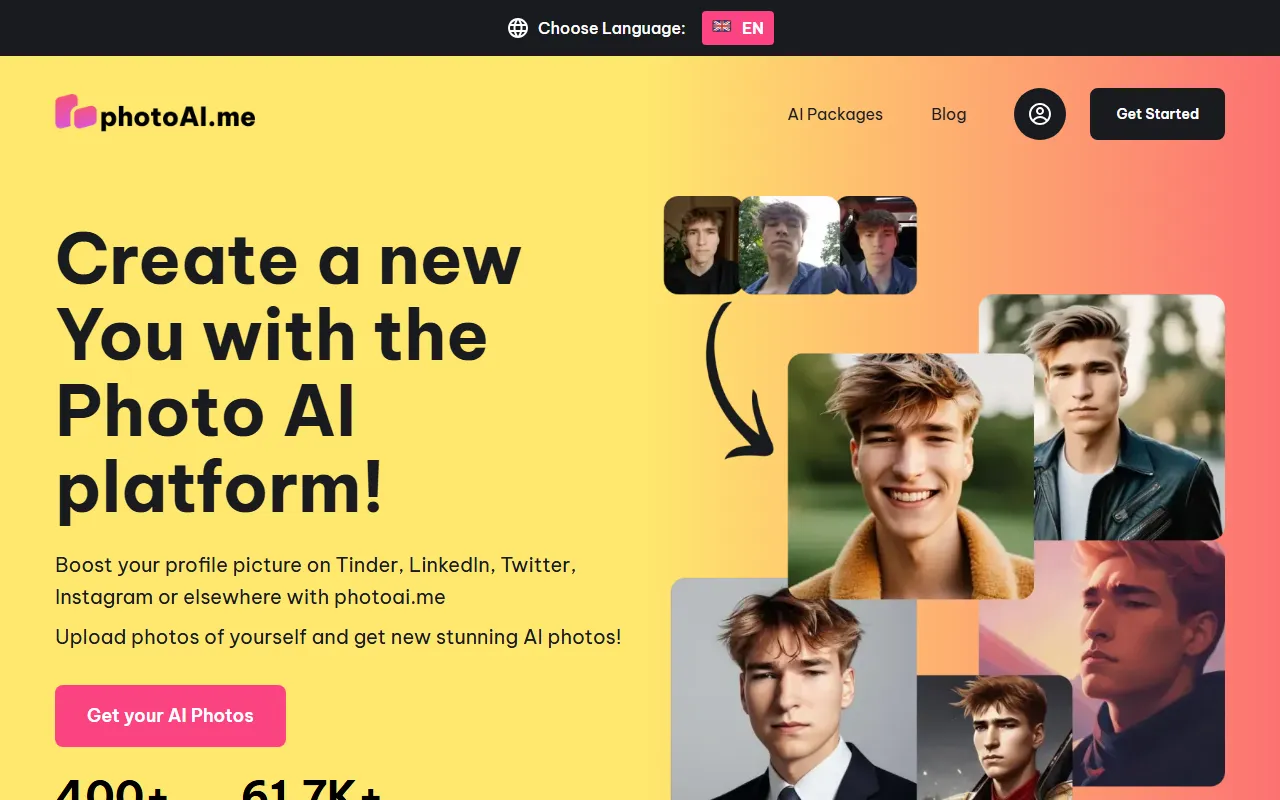Open the smiling portrait with fur collar

[911, 476]
